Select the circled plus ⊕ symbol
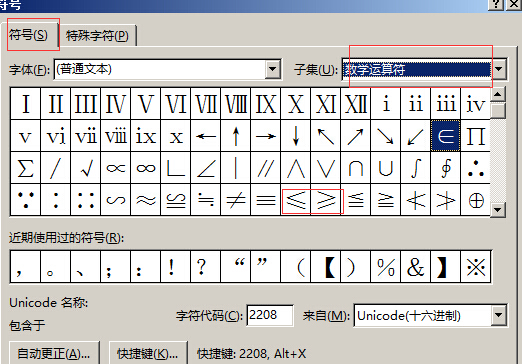522x364 pixels. coord(476,200)
